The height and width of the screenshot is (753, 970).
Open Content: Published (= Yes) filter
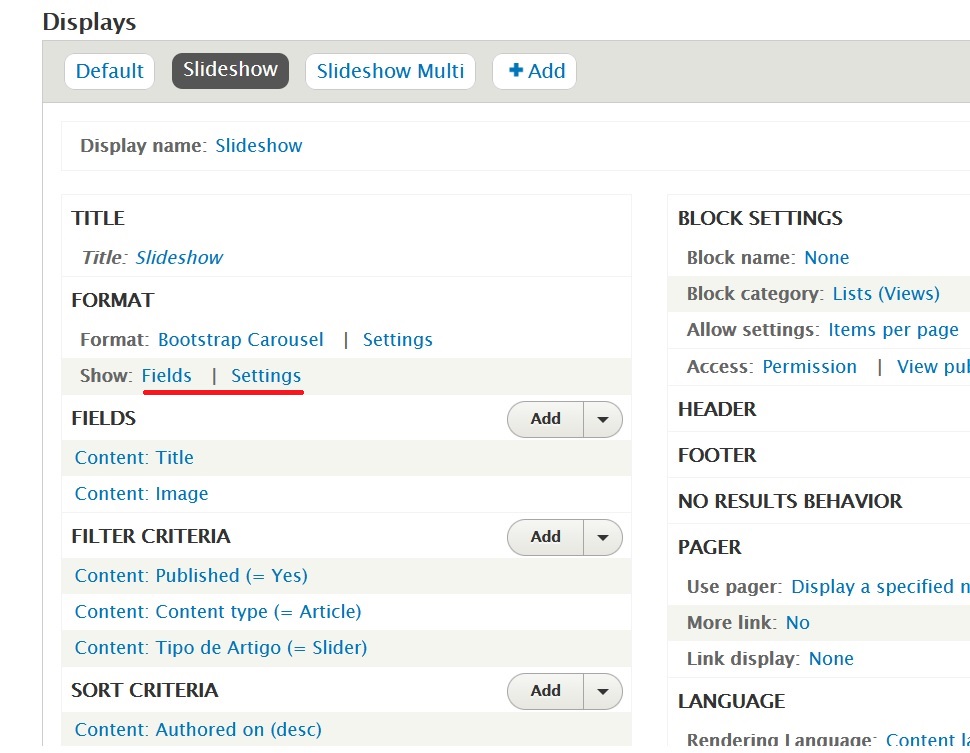(x=191, y=576)
